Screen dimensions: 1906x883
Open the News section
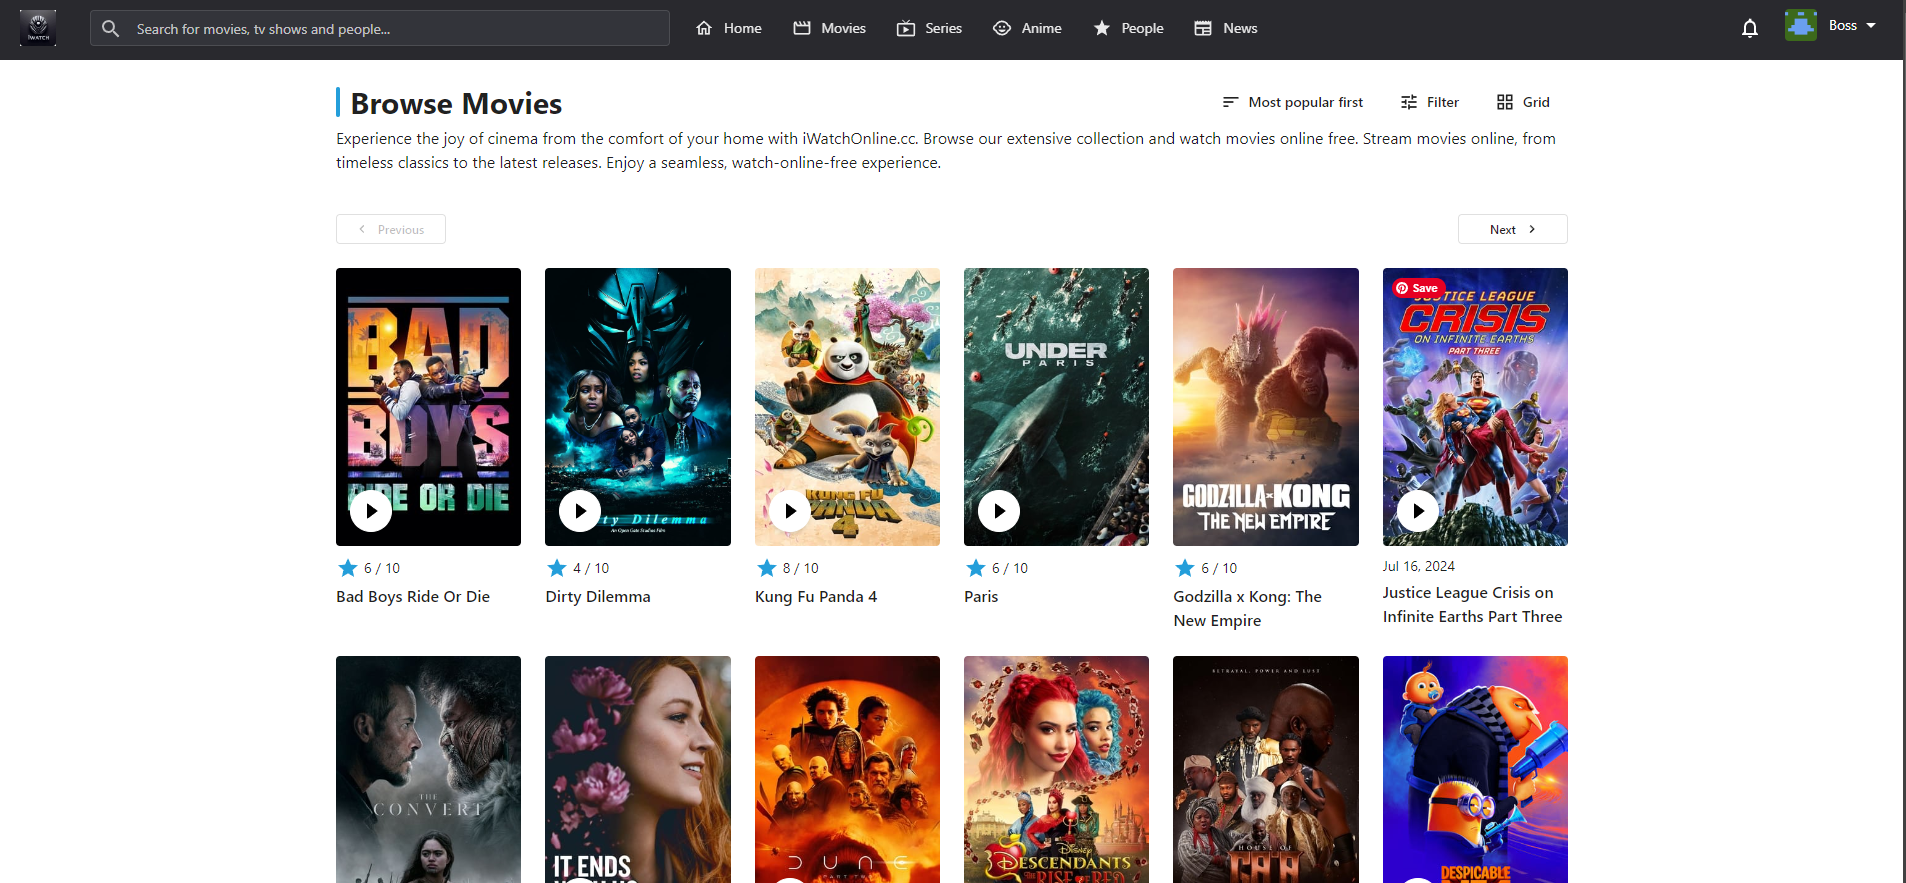coord(1225,28)
